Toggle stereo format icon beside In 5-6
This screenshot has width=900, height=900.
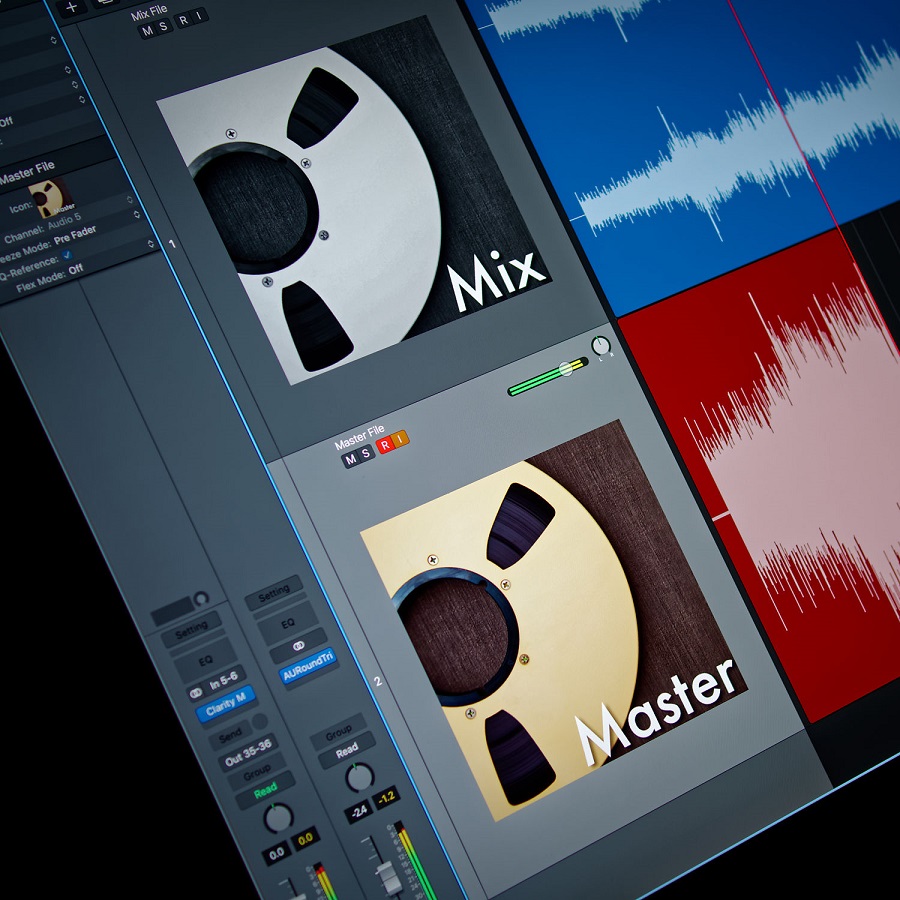196,693
